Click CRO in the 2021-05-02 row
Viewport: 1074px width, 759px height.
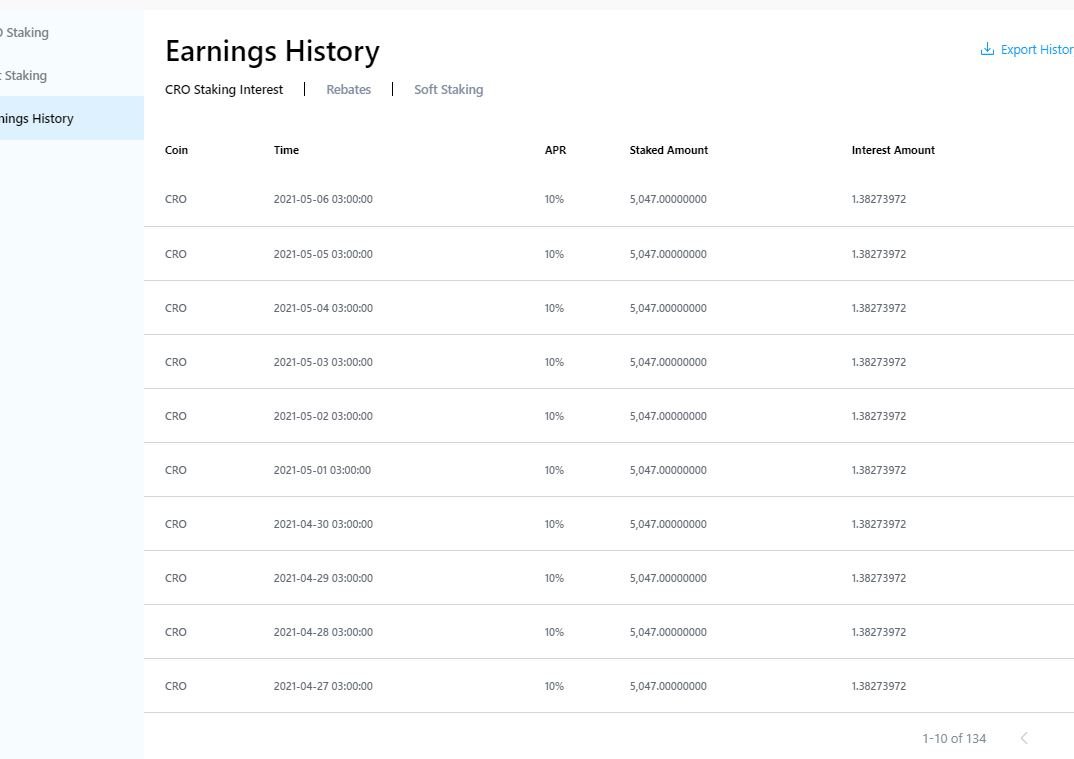[x=175, y=416]
